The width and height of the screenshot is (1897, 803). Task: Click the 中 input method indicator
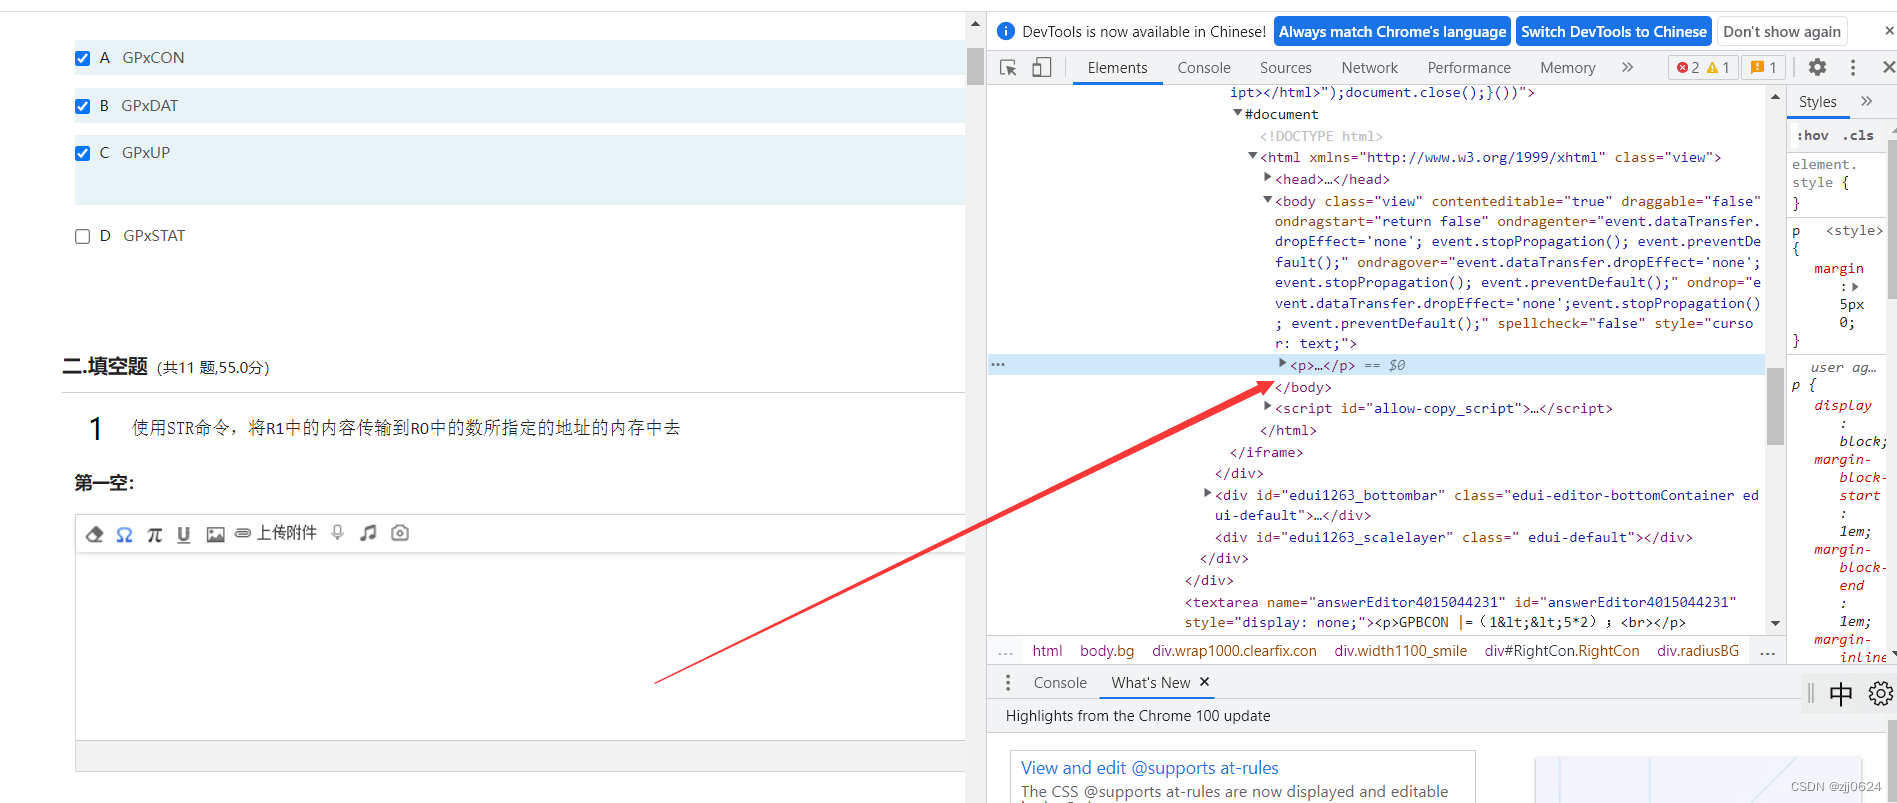[x=1841, y=694]
